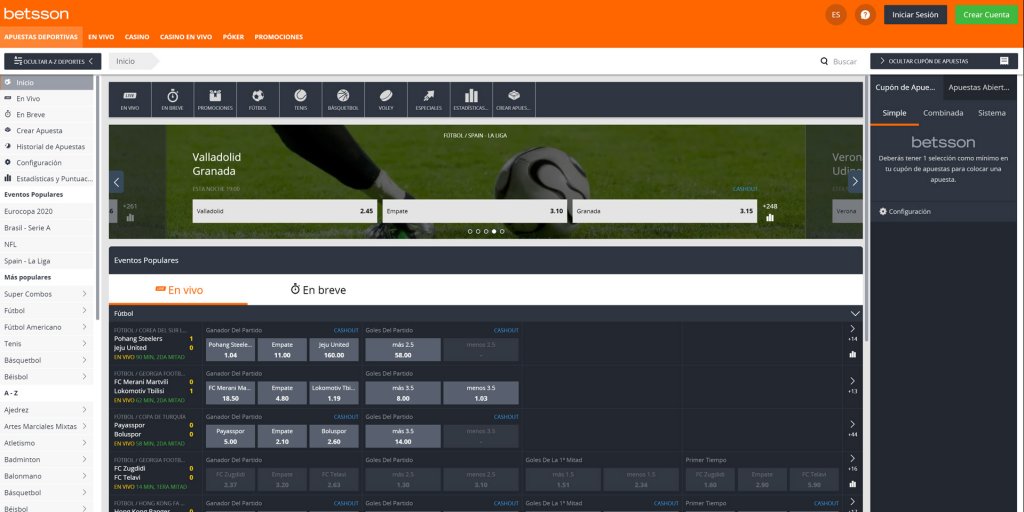
Task: Hide the Cupón de Apuestas panel
Action: point(944,61)
